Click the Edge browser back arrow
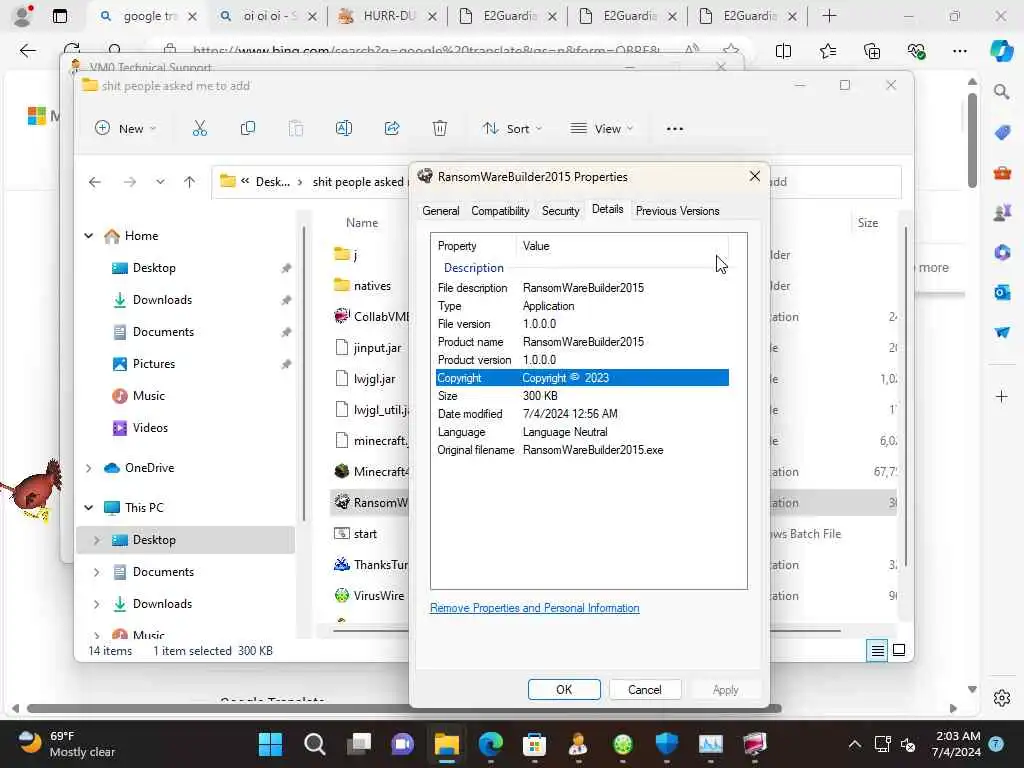 pyautogui.click(x=27, y=50)
